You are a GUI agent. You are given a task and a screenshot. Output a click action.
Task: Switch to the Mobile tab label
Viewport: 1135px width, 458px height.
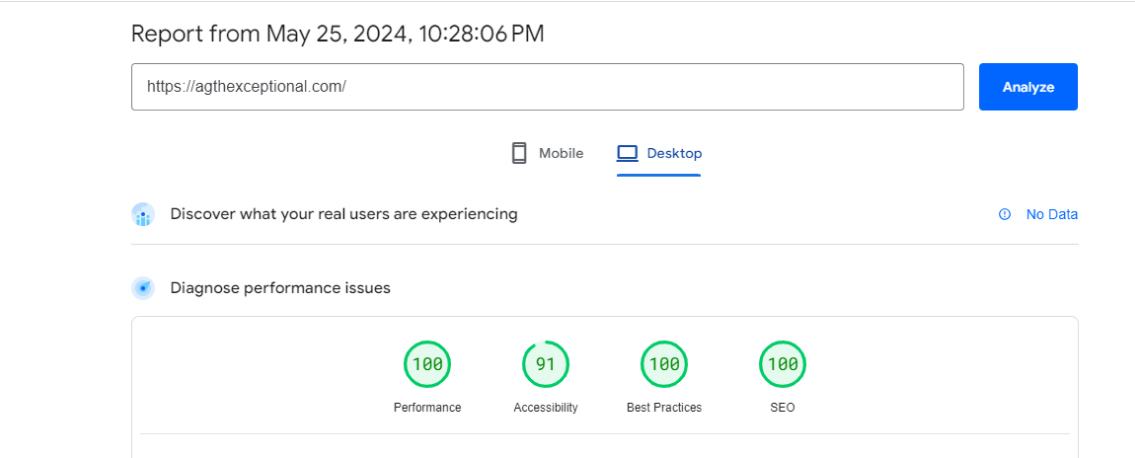point(561,153)
